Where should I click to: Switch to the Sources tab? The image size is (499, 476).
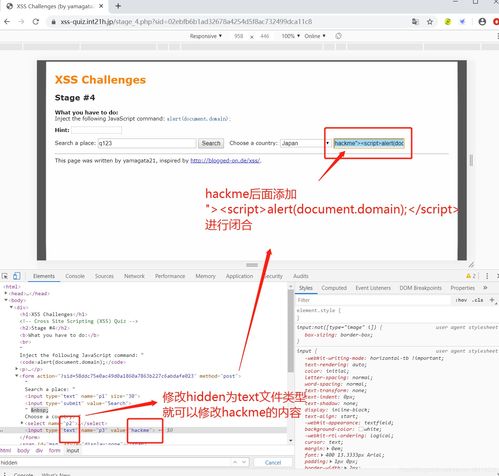tap(104, 276)
